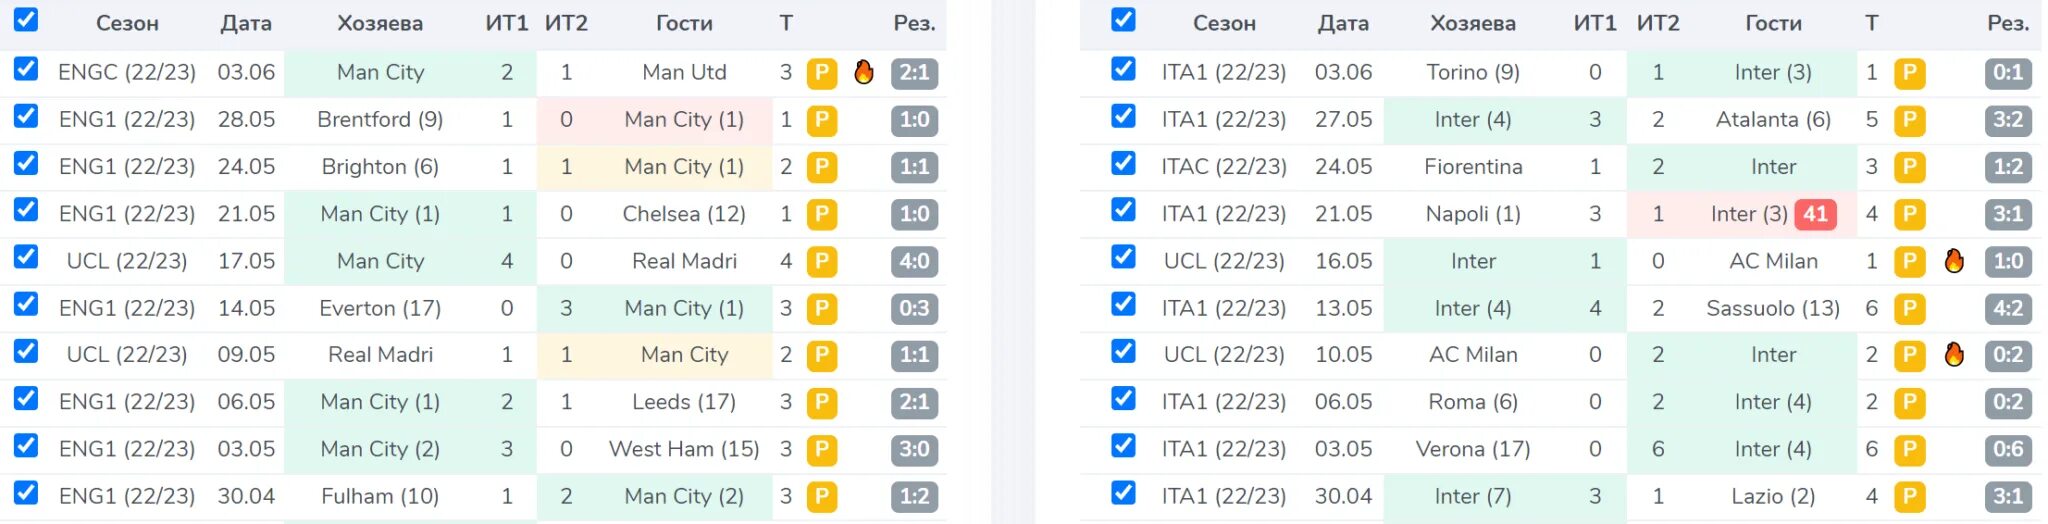Click the Sassuolo (13) team name
Viewport: 2048px width, 524px height.
point(1773,308)
